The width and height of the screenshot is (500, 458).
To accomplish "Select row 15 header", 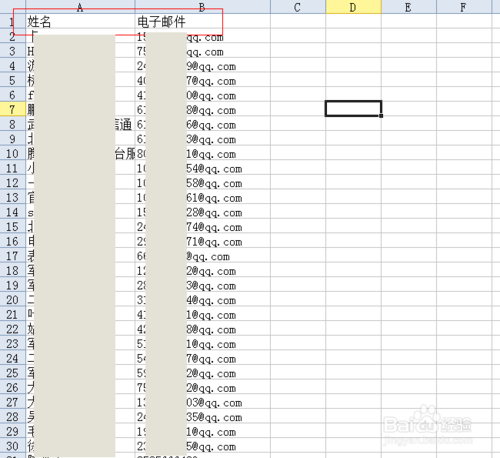I will click(13, 226).
